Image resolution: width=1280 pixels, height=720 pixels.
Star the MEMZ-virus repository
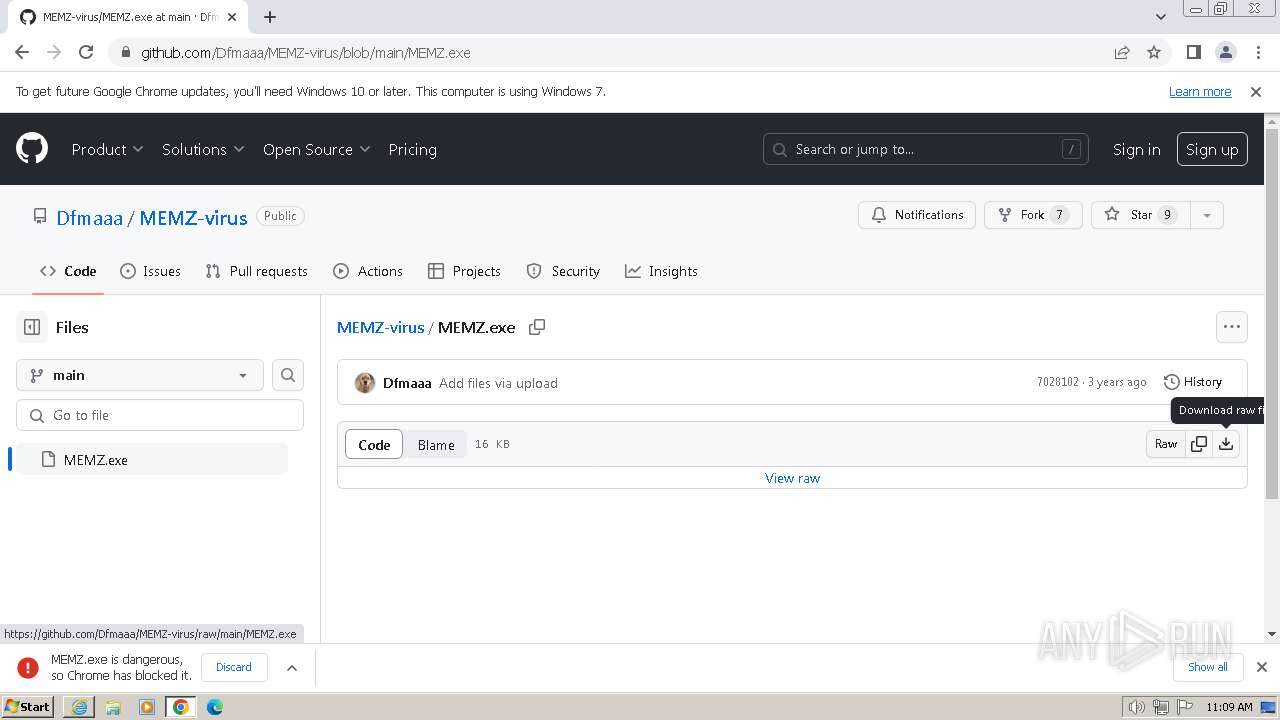(x=1141, y=215)
